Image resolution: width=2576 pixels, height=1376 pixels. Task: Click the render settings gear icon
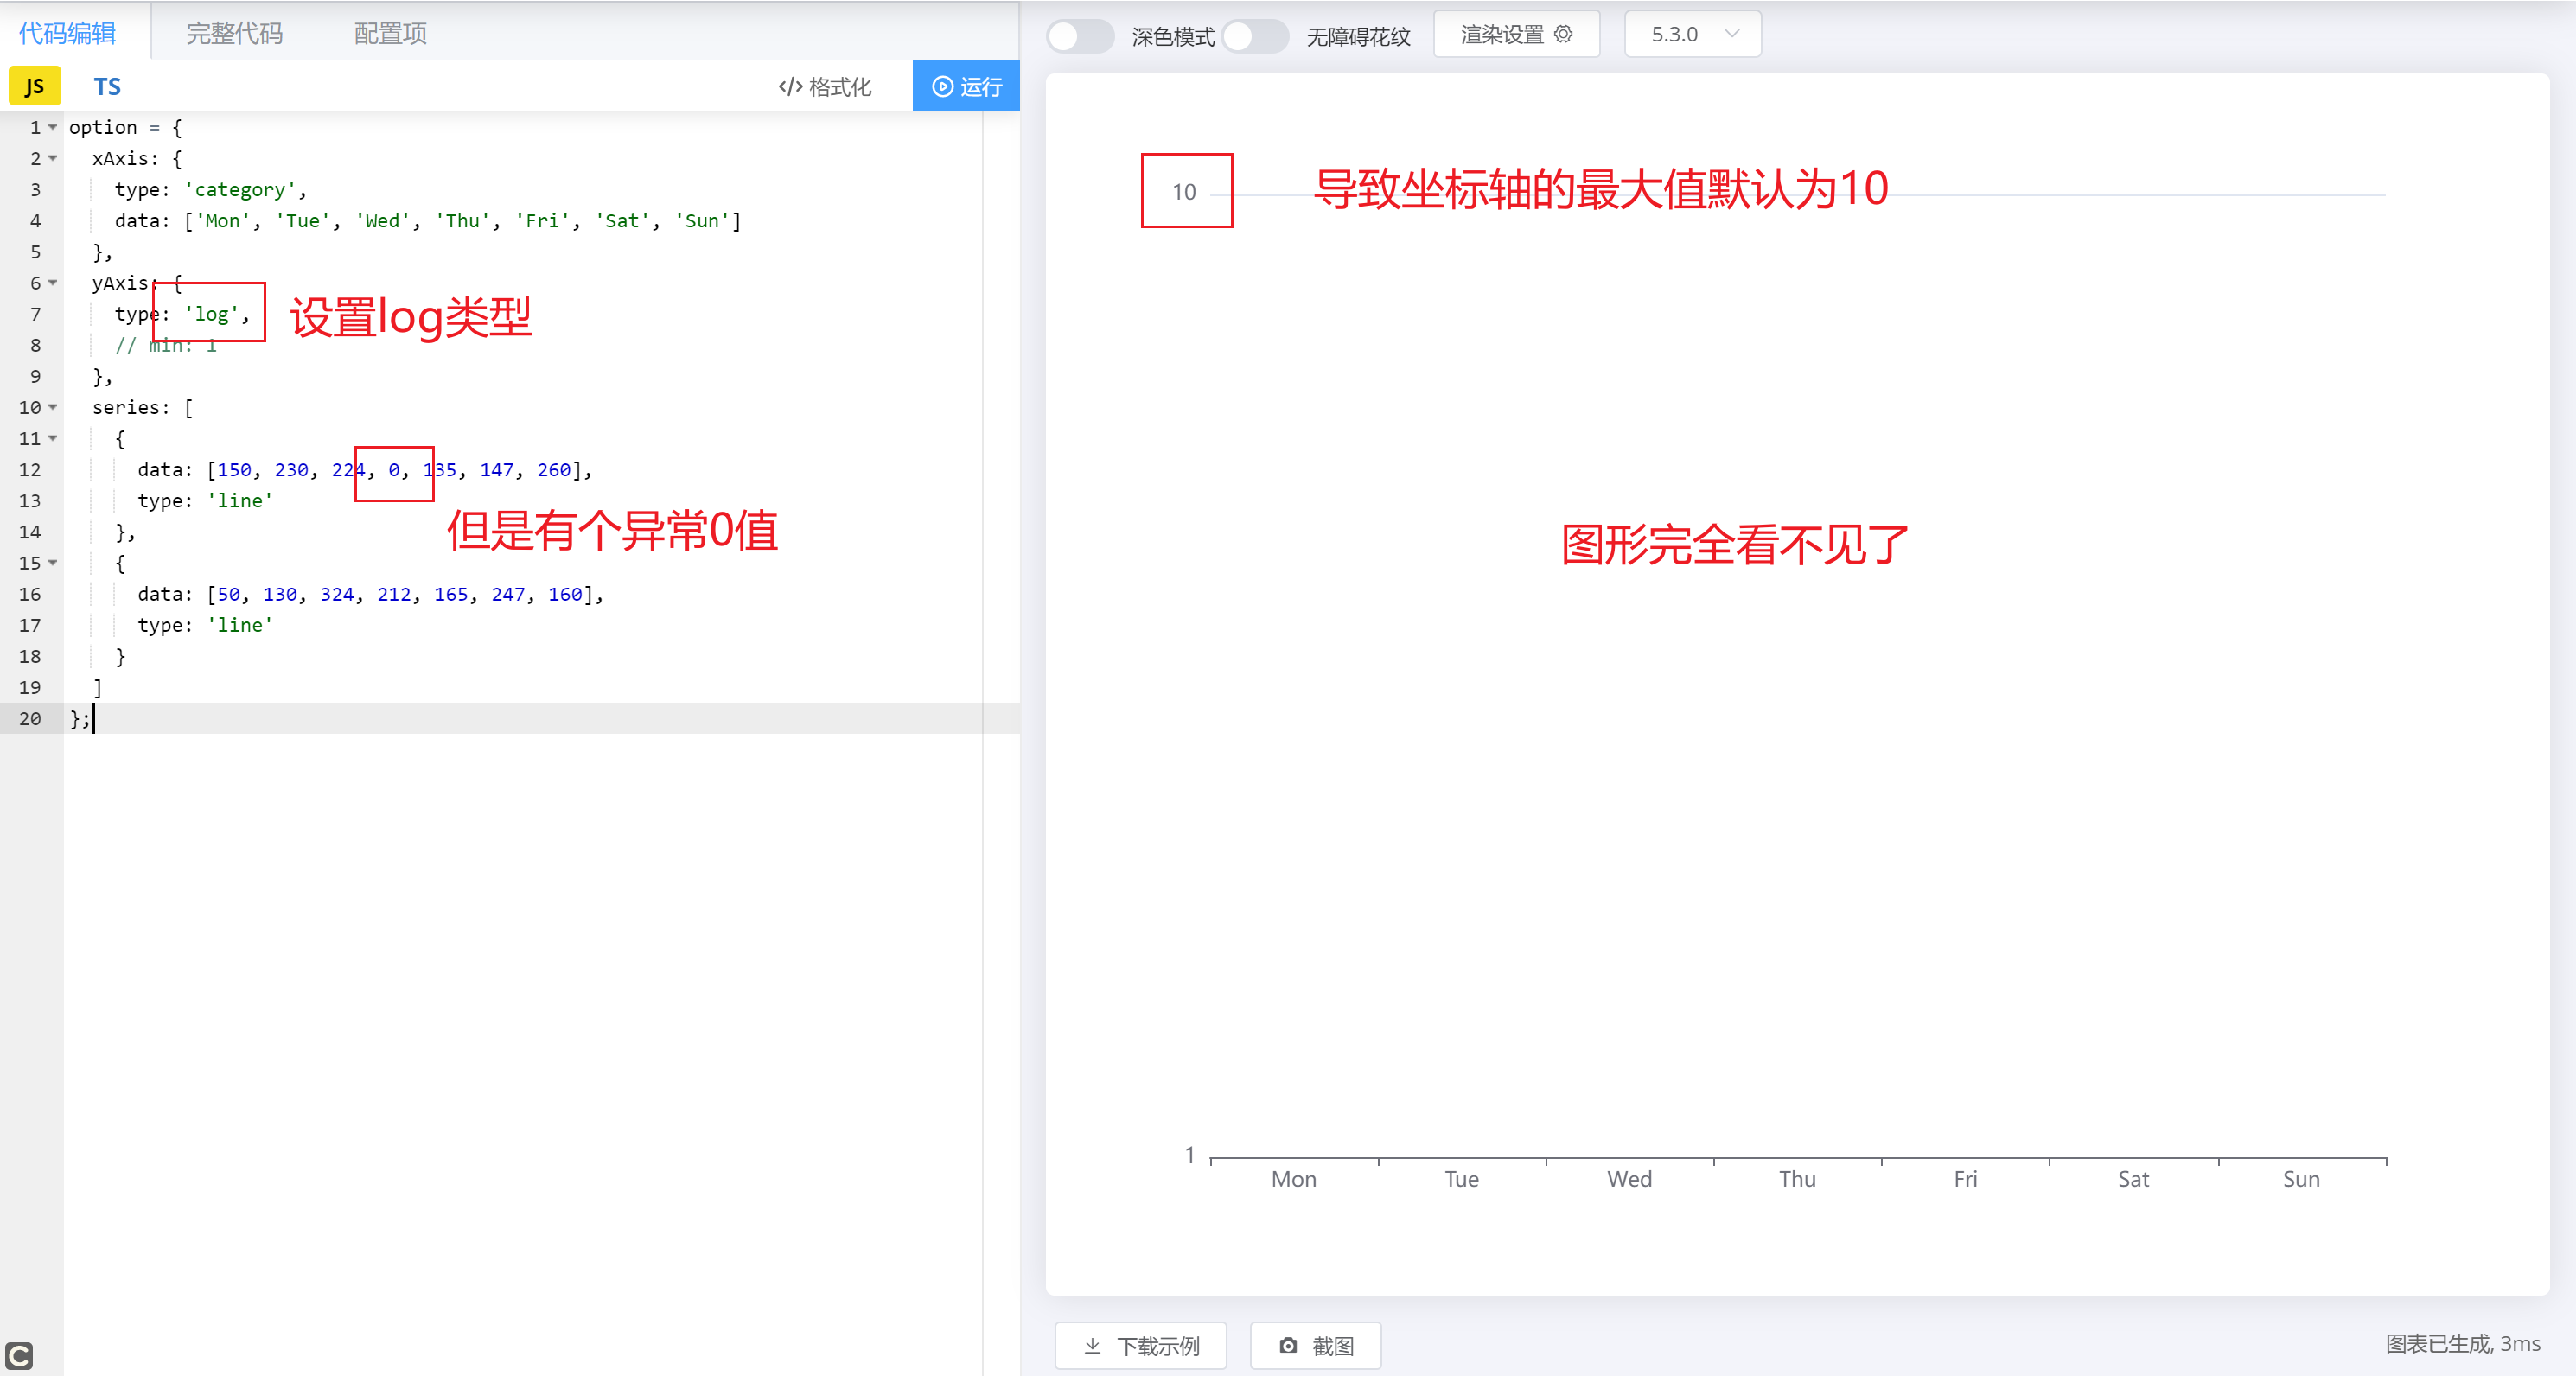[x=1563, y=34]
